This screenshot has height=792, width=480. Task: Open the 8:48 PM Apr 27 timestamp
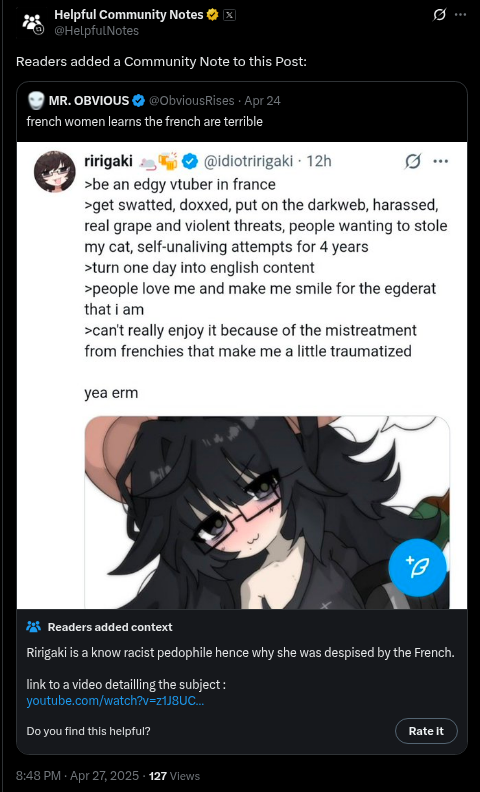coord(77,776)
